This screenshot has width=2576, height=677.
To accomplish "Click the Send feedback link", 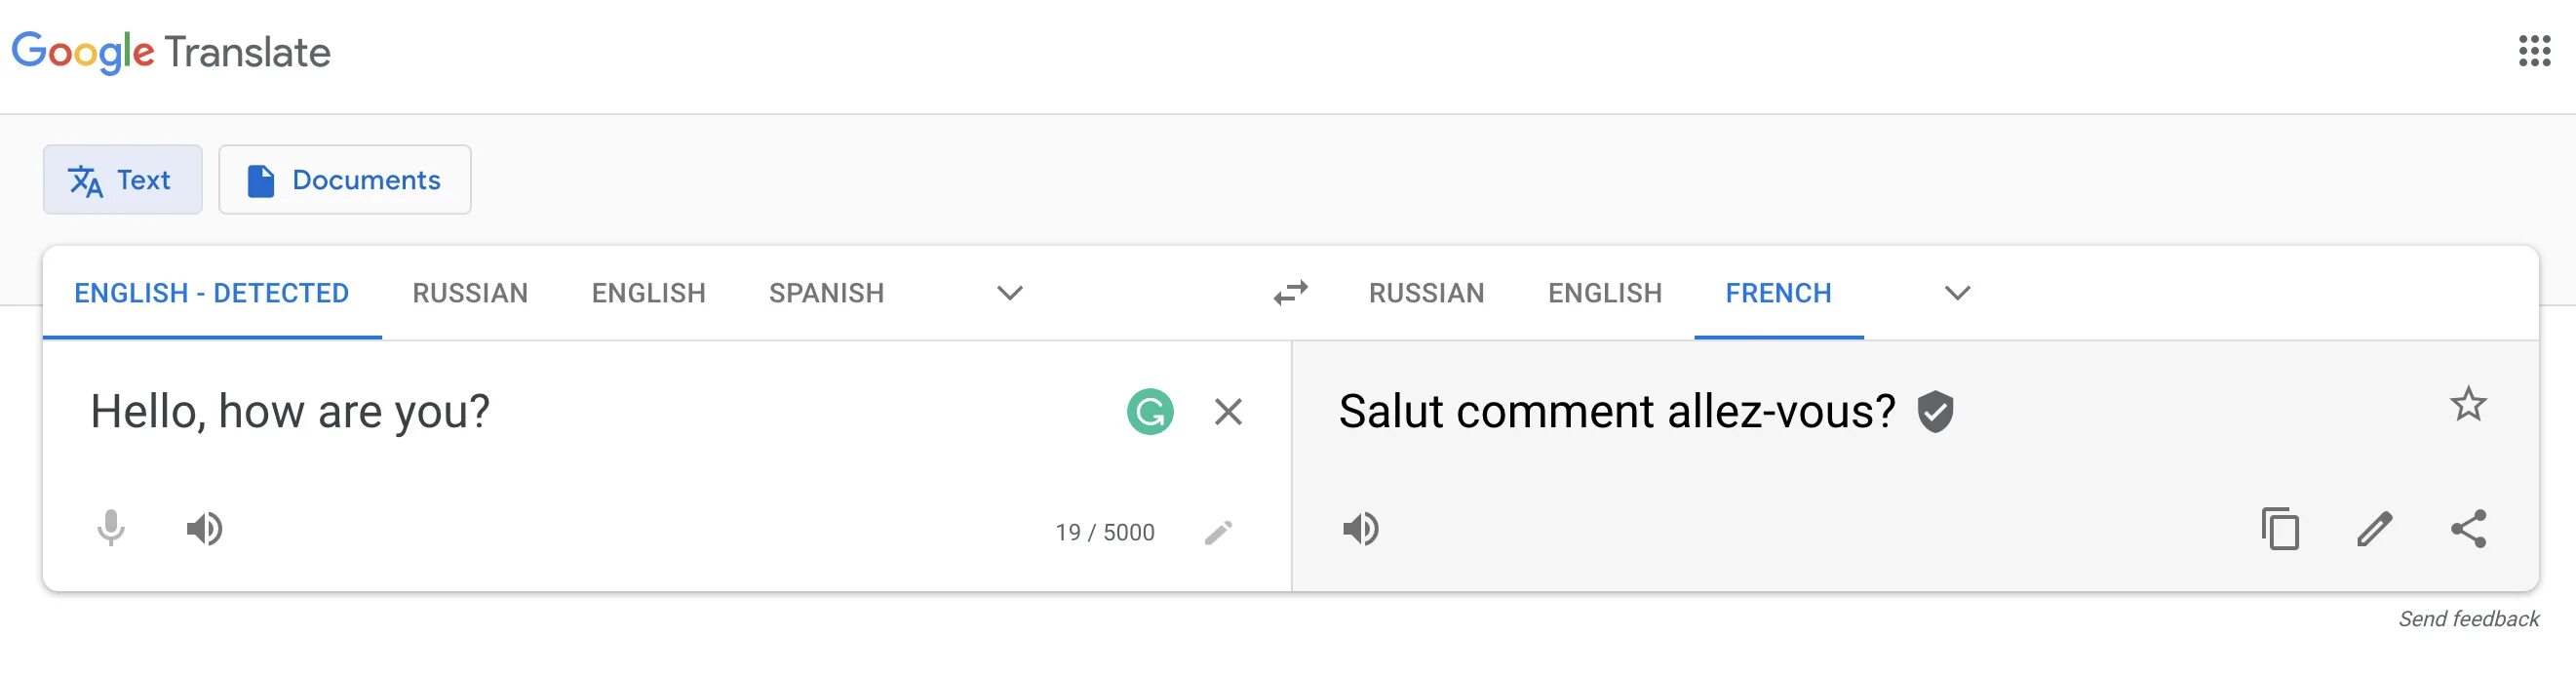I will pos(2467,619).
